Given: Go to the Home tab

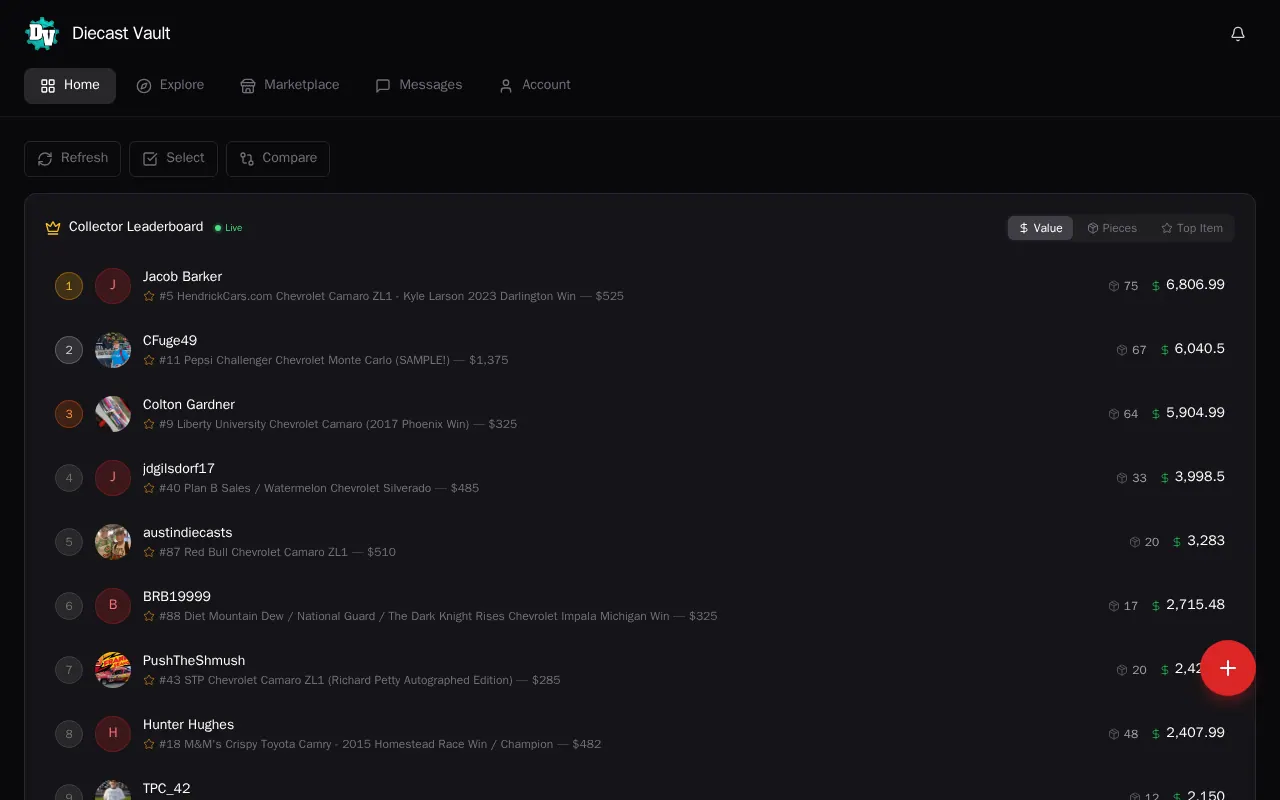Looking at the screenshot, I should tap(70, 86).
